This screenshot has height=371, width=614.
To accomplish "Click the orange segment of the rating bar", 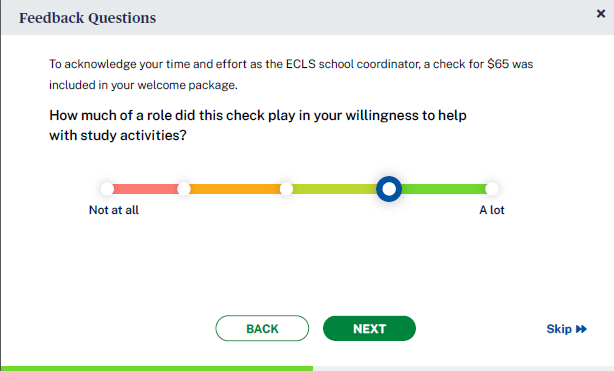I will [x=235, y=189].
